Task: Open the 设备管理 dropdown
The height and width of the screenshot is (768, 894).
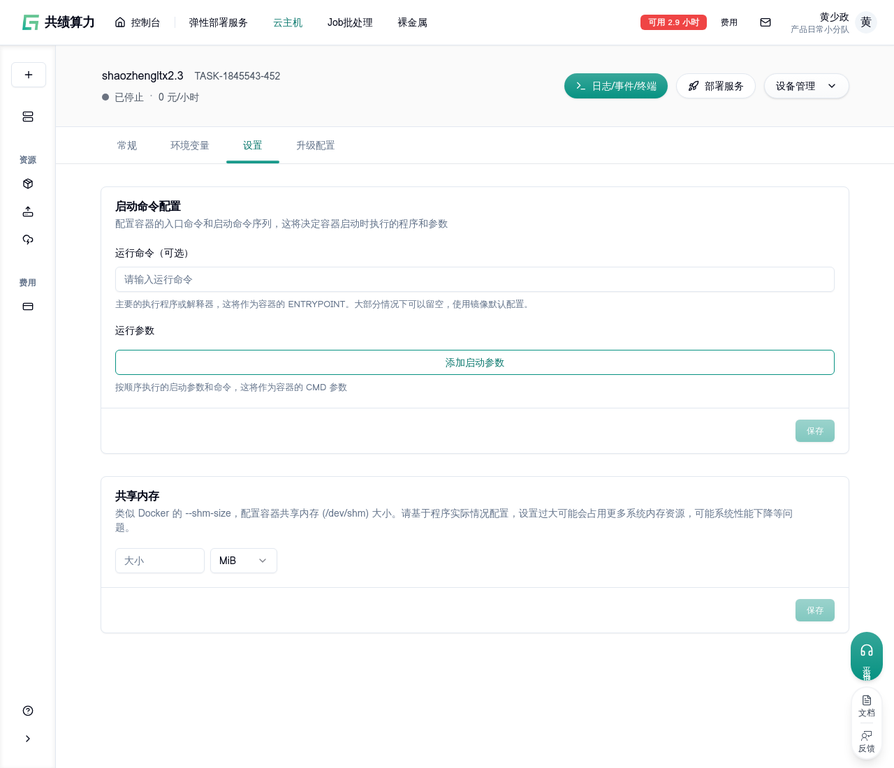Action: tap(806, 86)
